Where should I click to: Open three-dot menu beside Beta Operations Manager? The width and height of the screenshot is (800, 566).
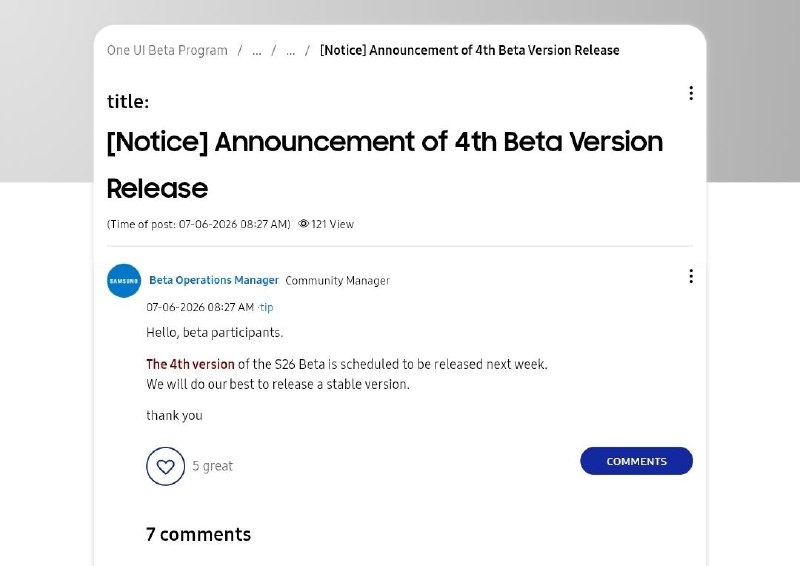(691, 276)
